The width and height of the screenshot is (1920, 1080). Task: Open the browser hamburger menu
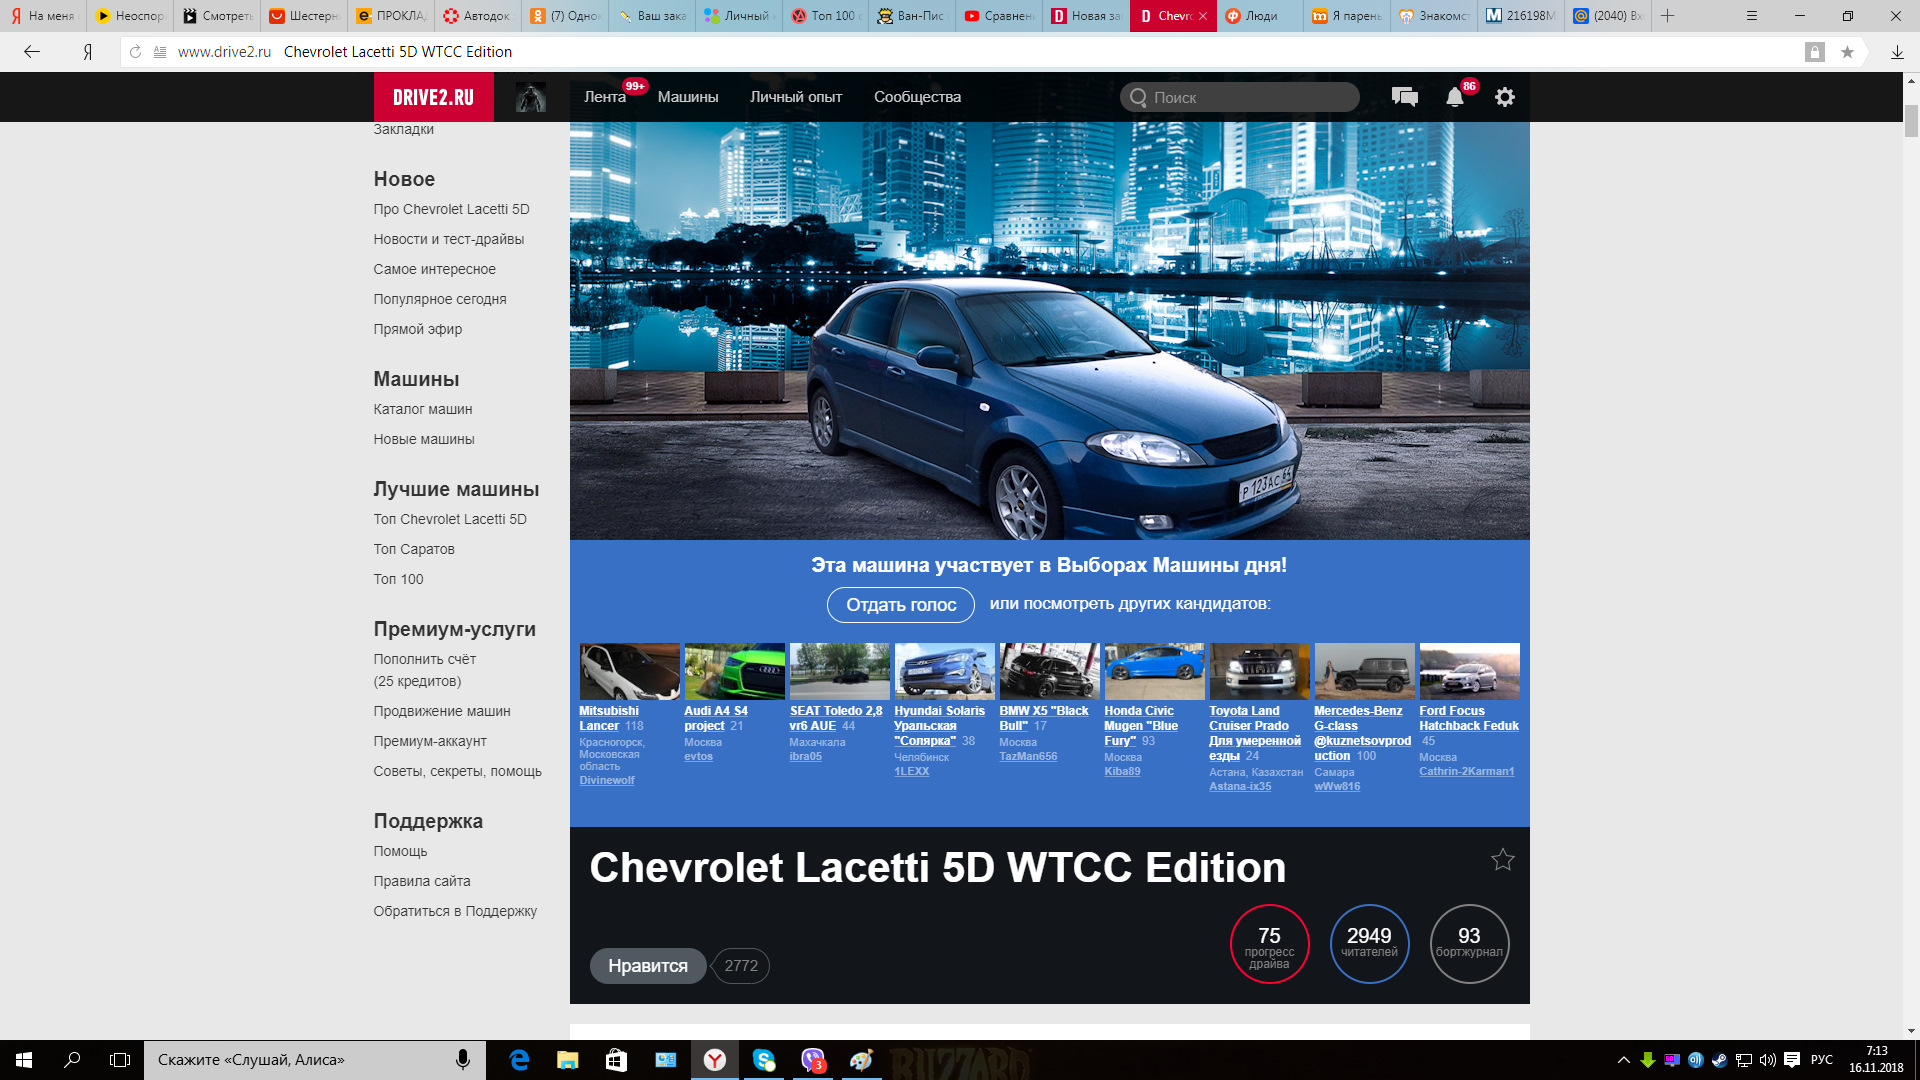(1751, 16)
